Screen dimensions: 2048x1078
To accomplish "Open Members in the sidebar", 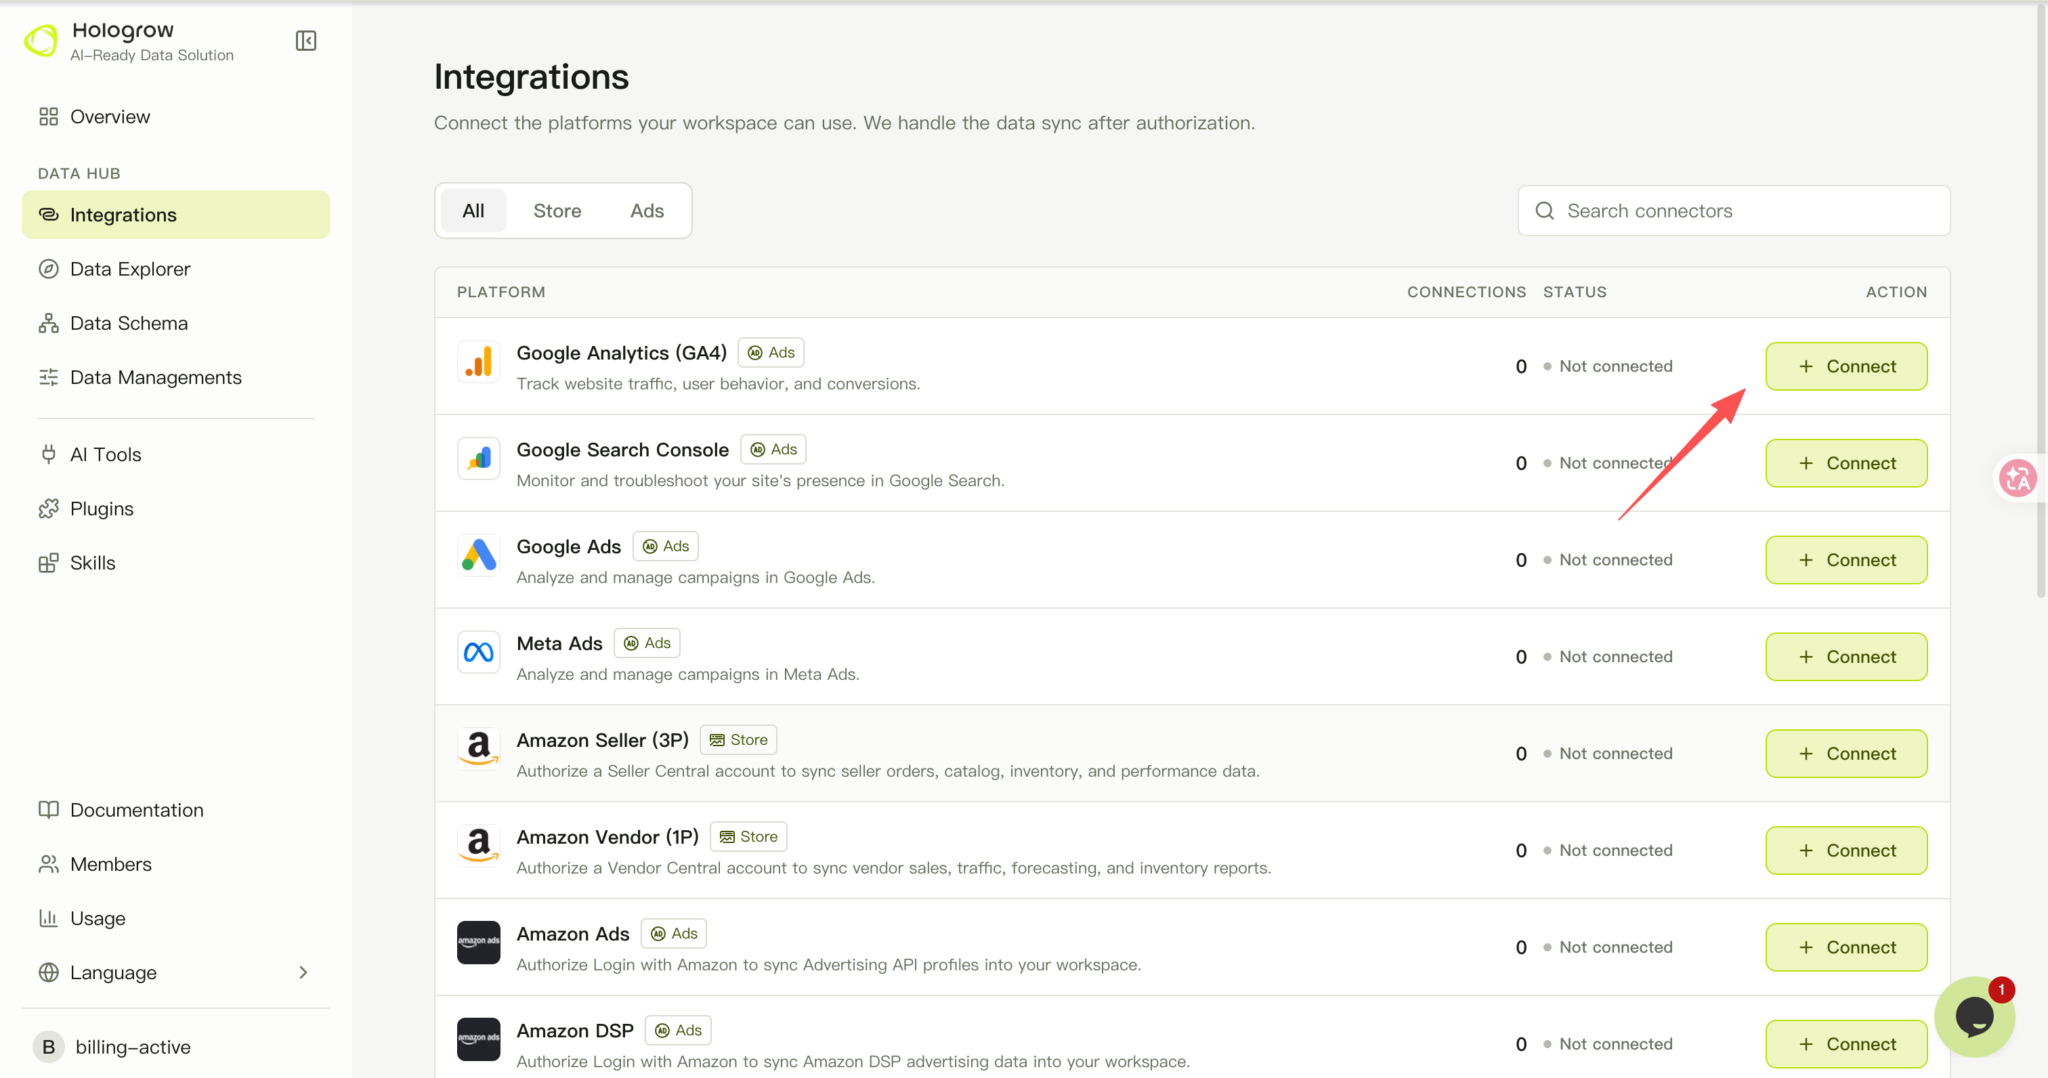I will (x=176, y=864).
